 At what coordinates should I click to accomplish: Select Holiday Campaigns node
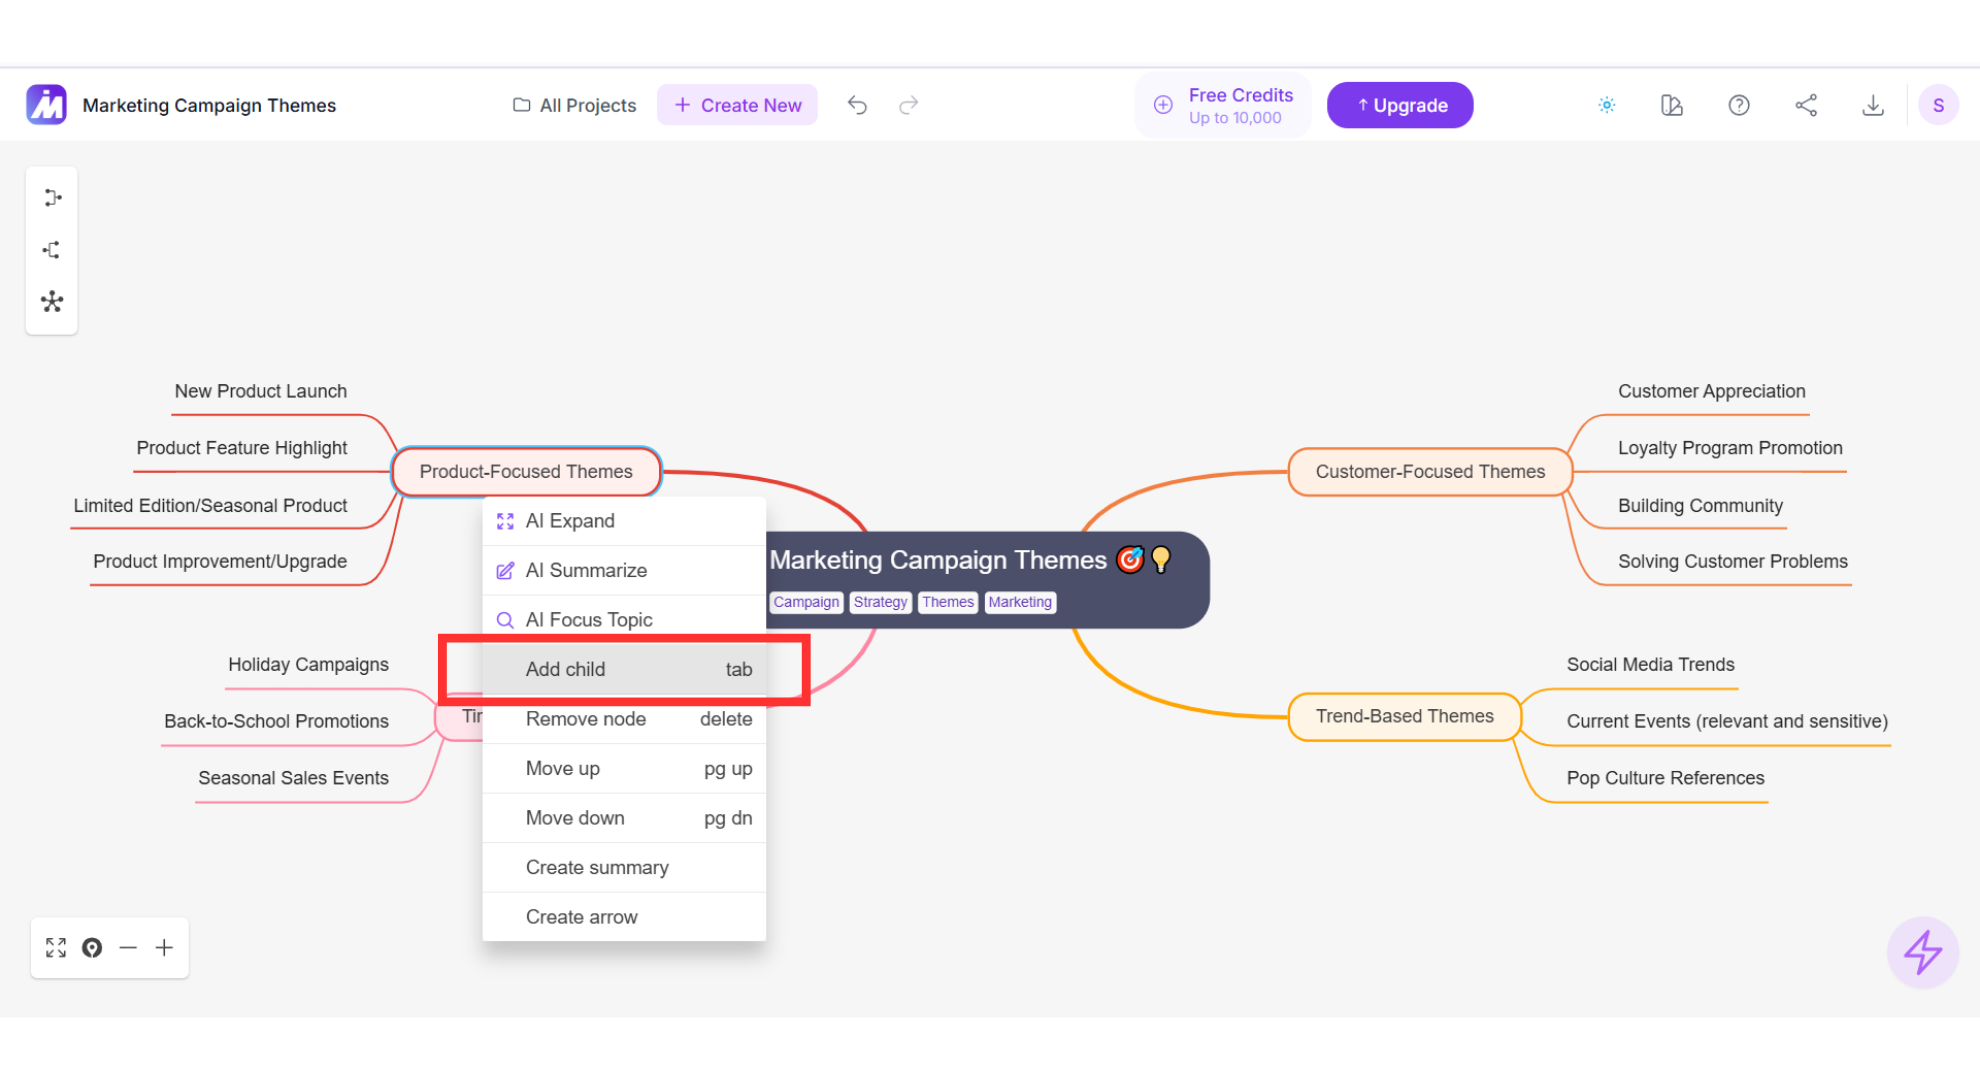(x=308, y=664)
